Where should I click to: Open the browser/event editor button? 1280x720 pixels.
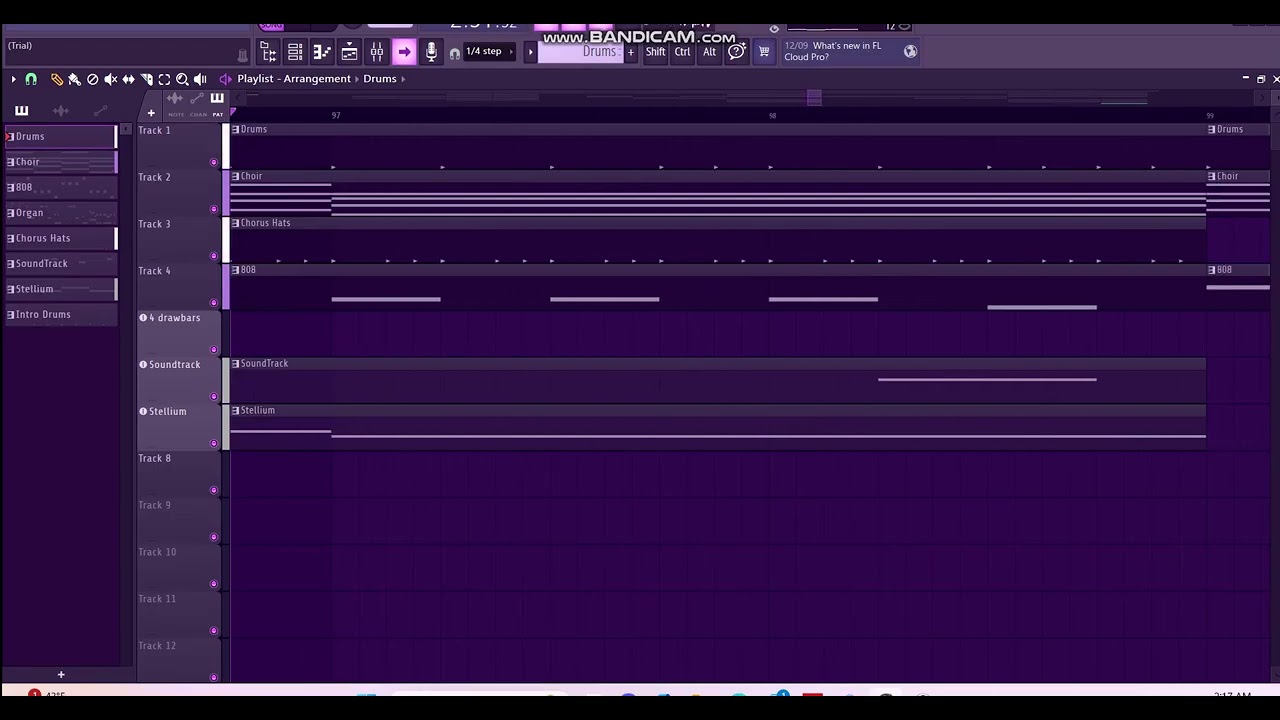tap(349, 51)
